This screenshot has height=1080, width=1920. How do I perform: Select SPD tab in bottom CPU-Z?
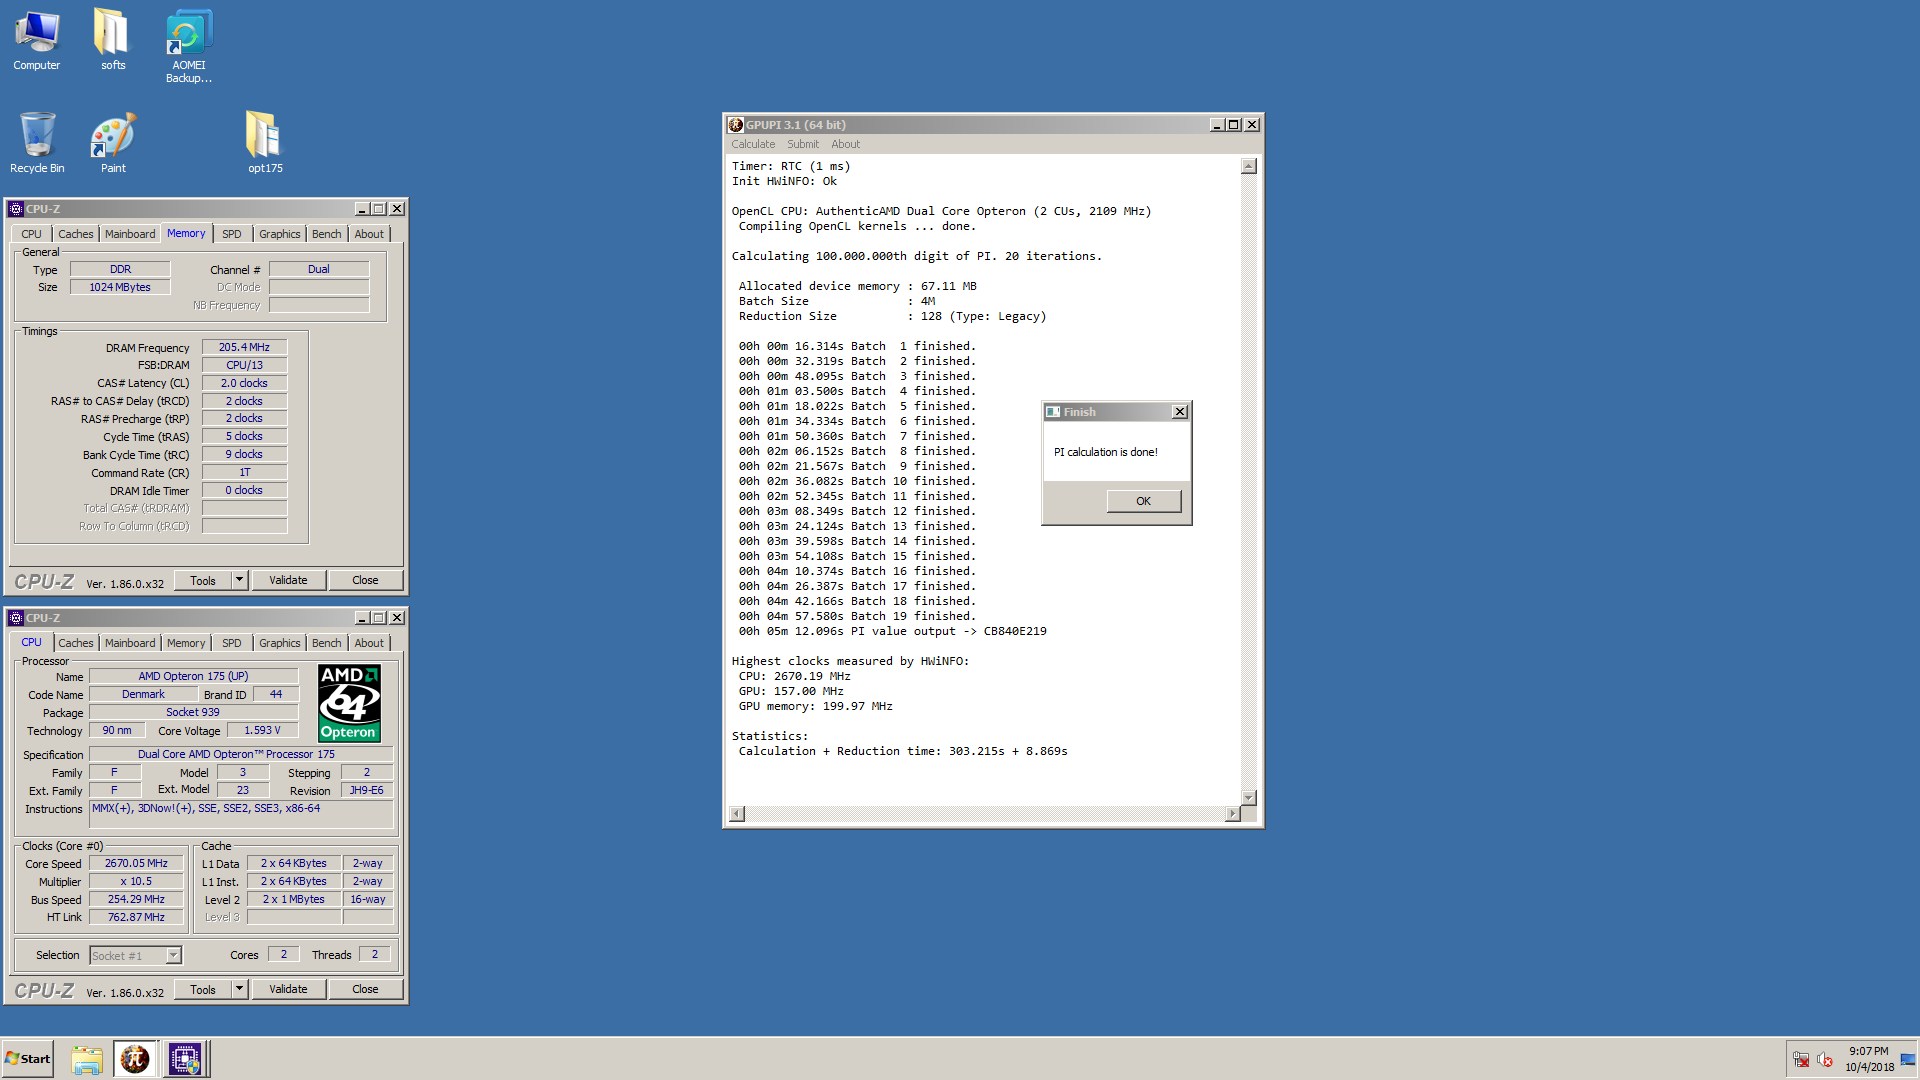coord(232,643)
